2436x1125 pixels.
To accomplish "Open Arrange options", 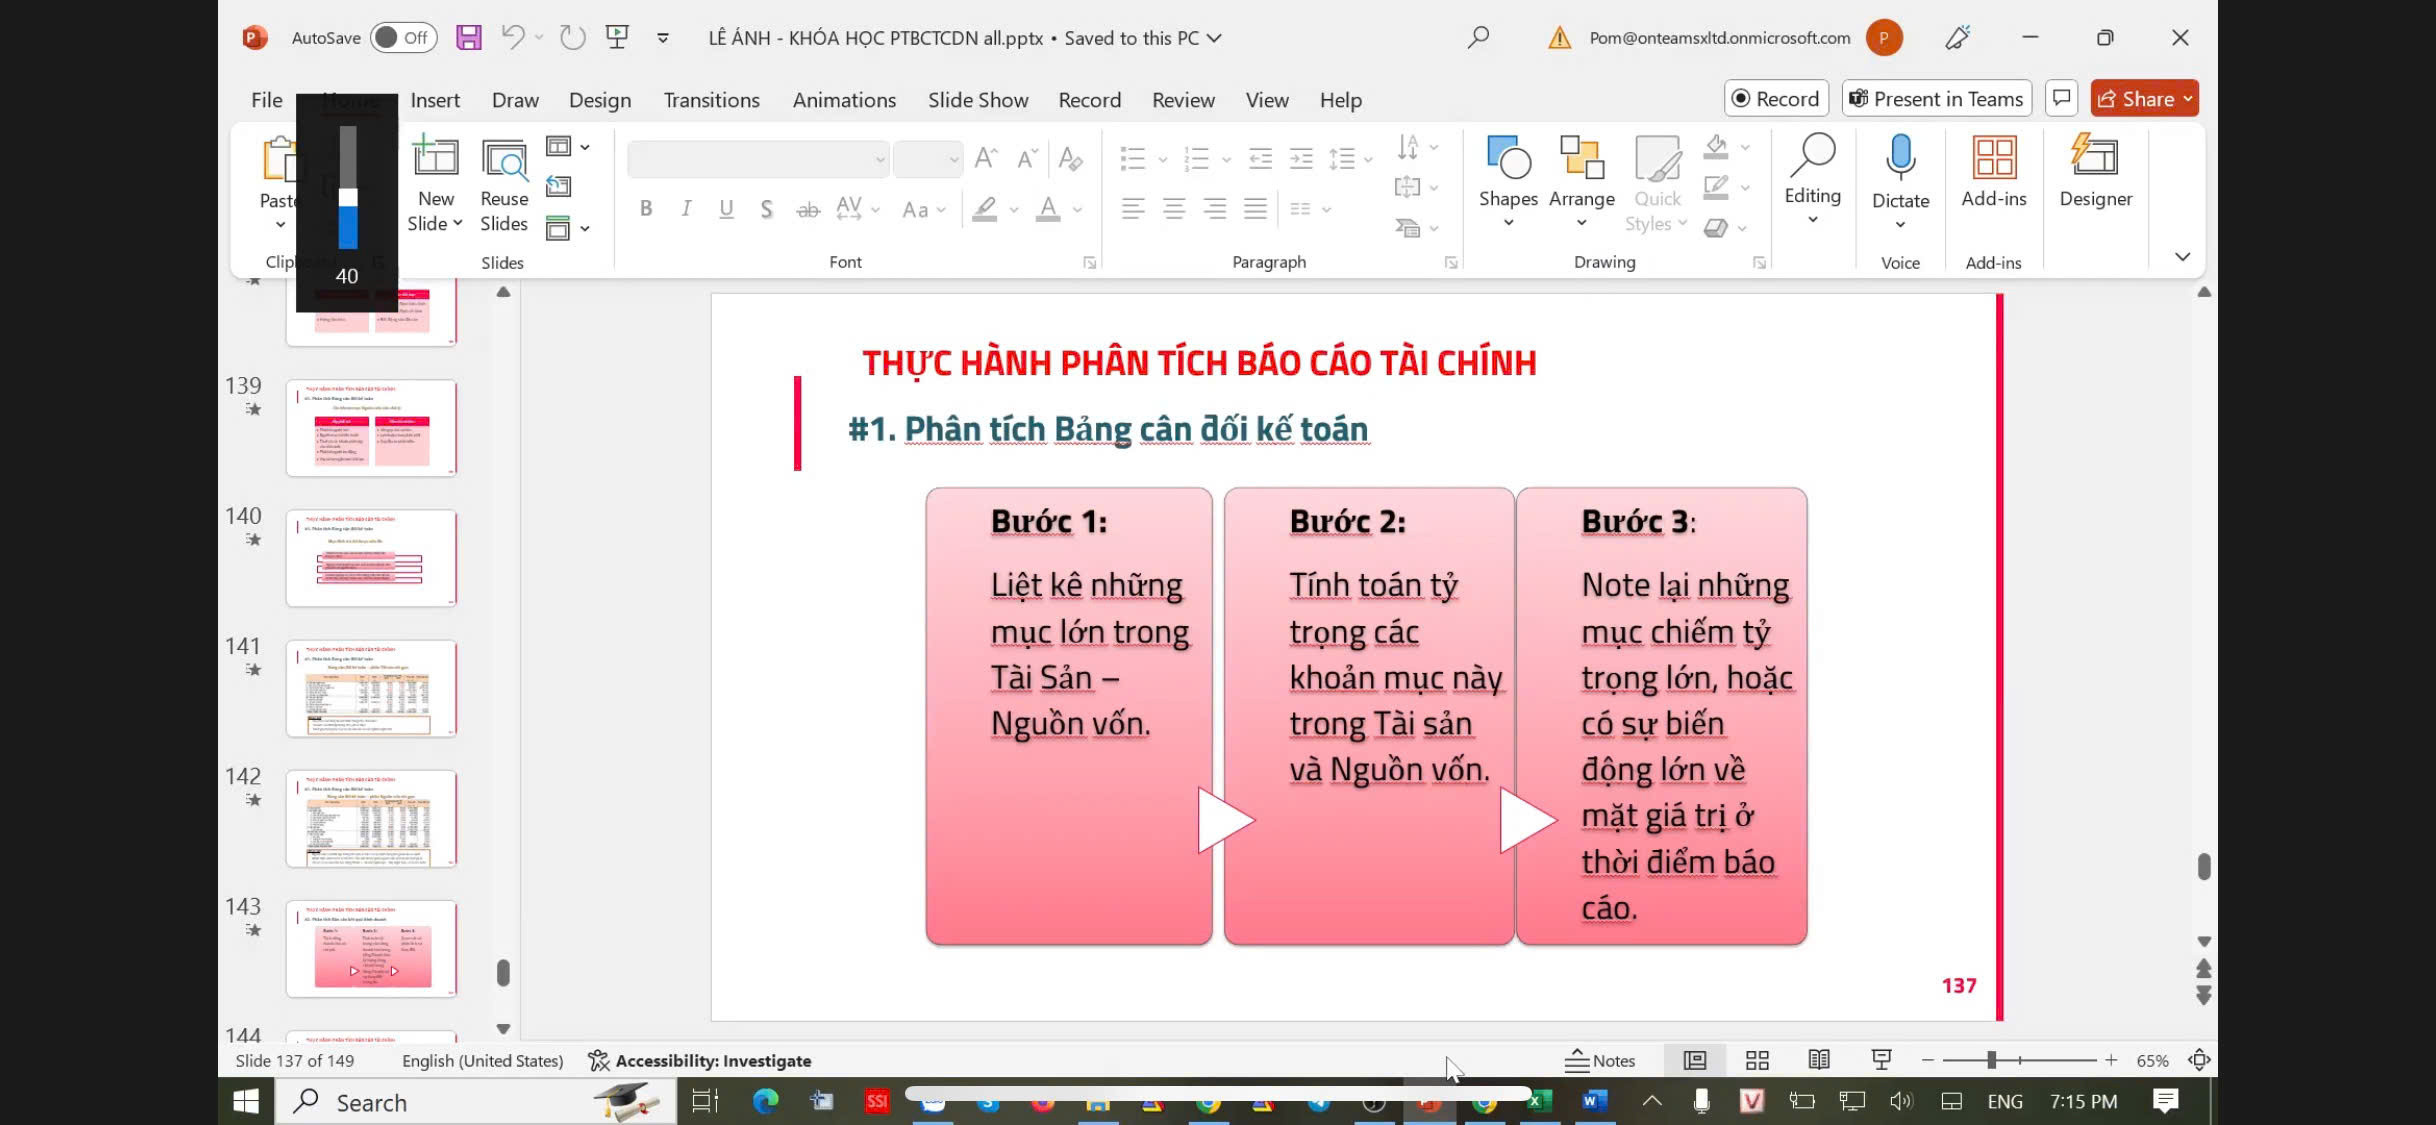I will tap(1581, 182).
